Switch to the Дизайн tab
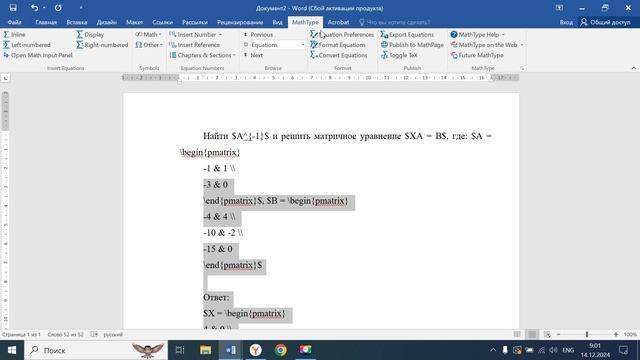 (107, 22)
